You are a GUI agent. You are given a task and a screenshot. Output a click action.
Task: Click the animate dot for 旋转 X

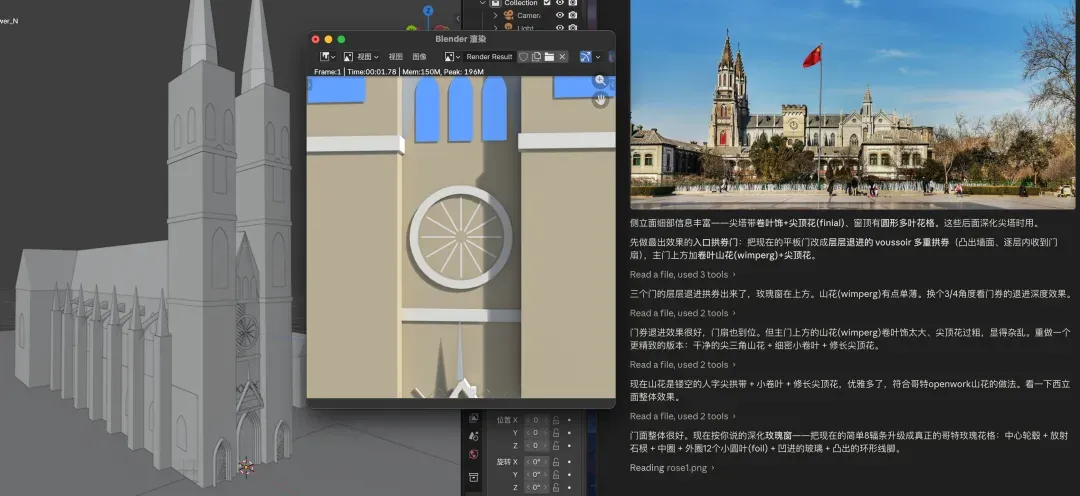(x=569, y=462)
